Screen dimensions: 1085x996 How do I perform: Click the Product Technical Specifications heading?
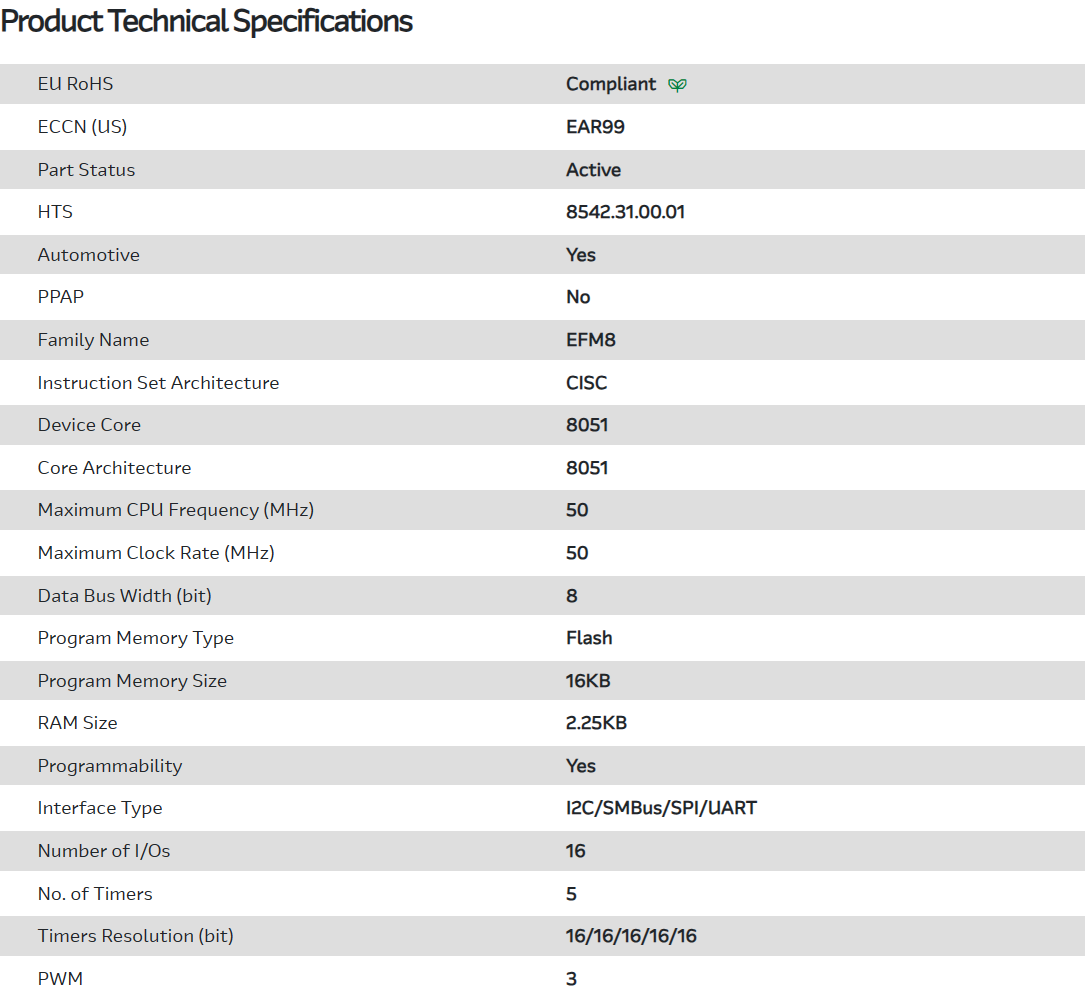(x=207, y=21)
